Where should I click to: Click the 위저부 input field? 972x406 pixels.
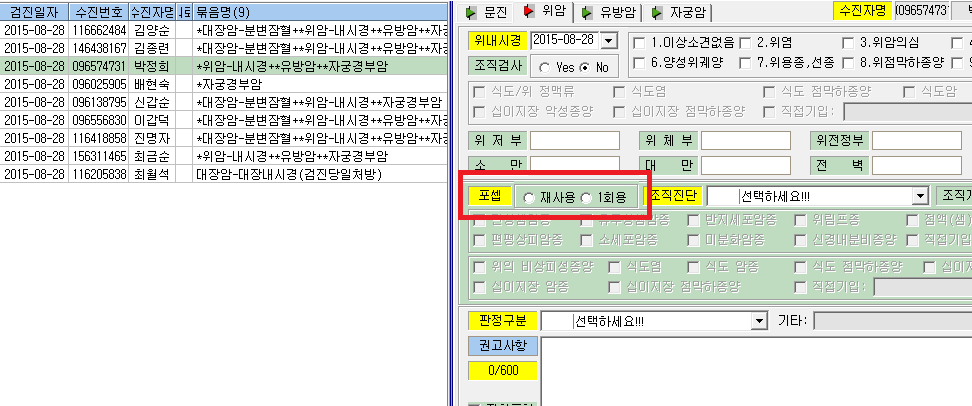[575, 141]
